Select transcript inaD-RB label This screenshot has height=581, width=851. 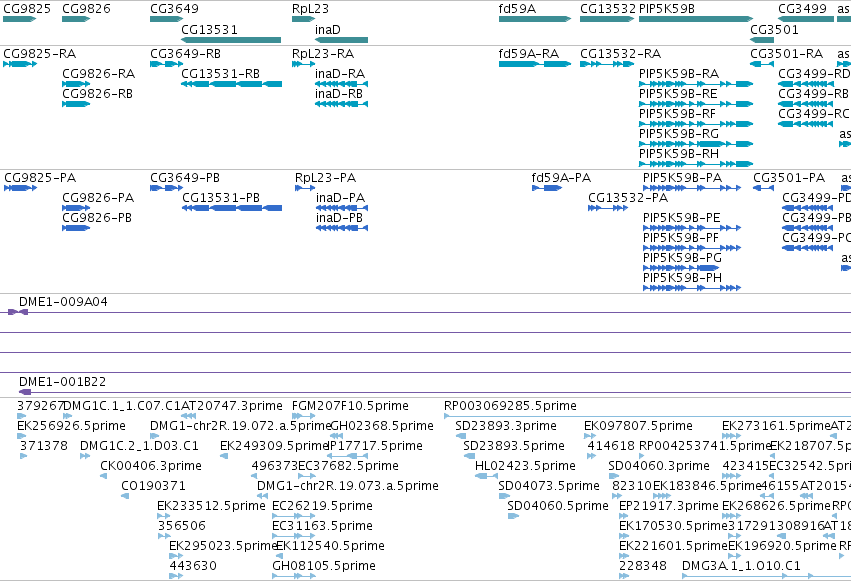click(x=339, y=94)
